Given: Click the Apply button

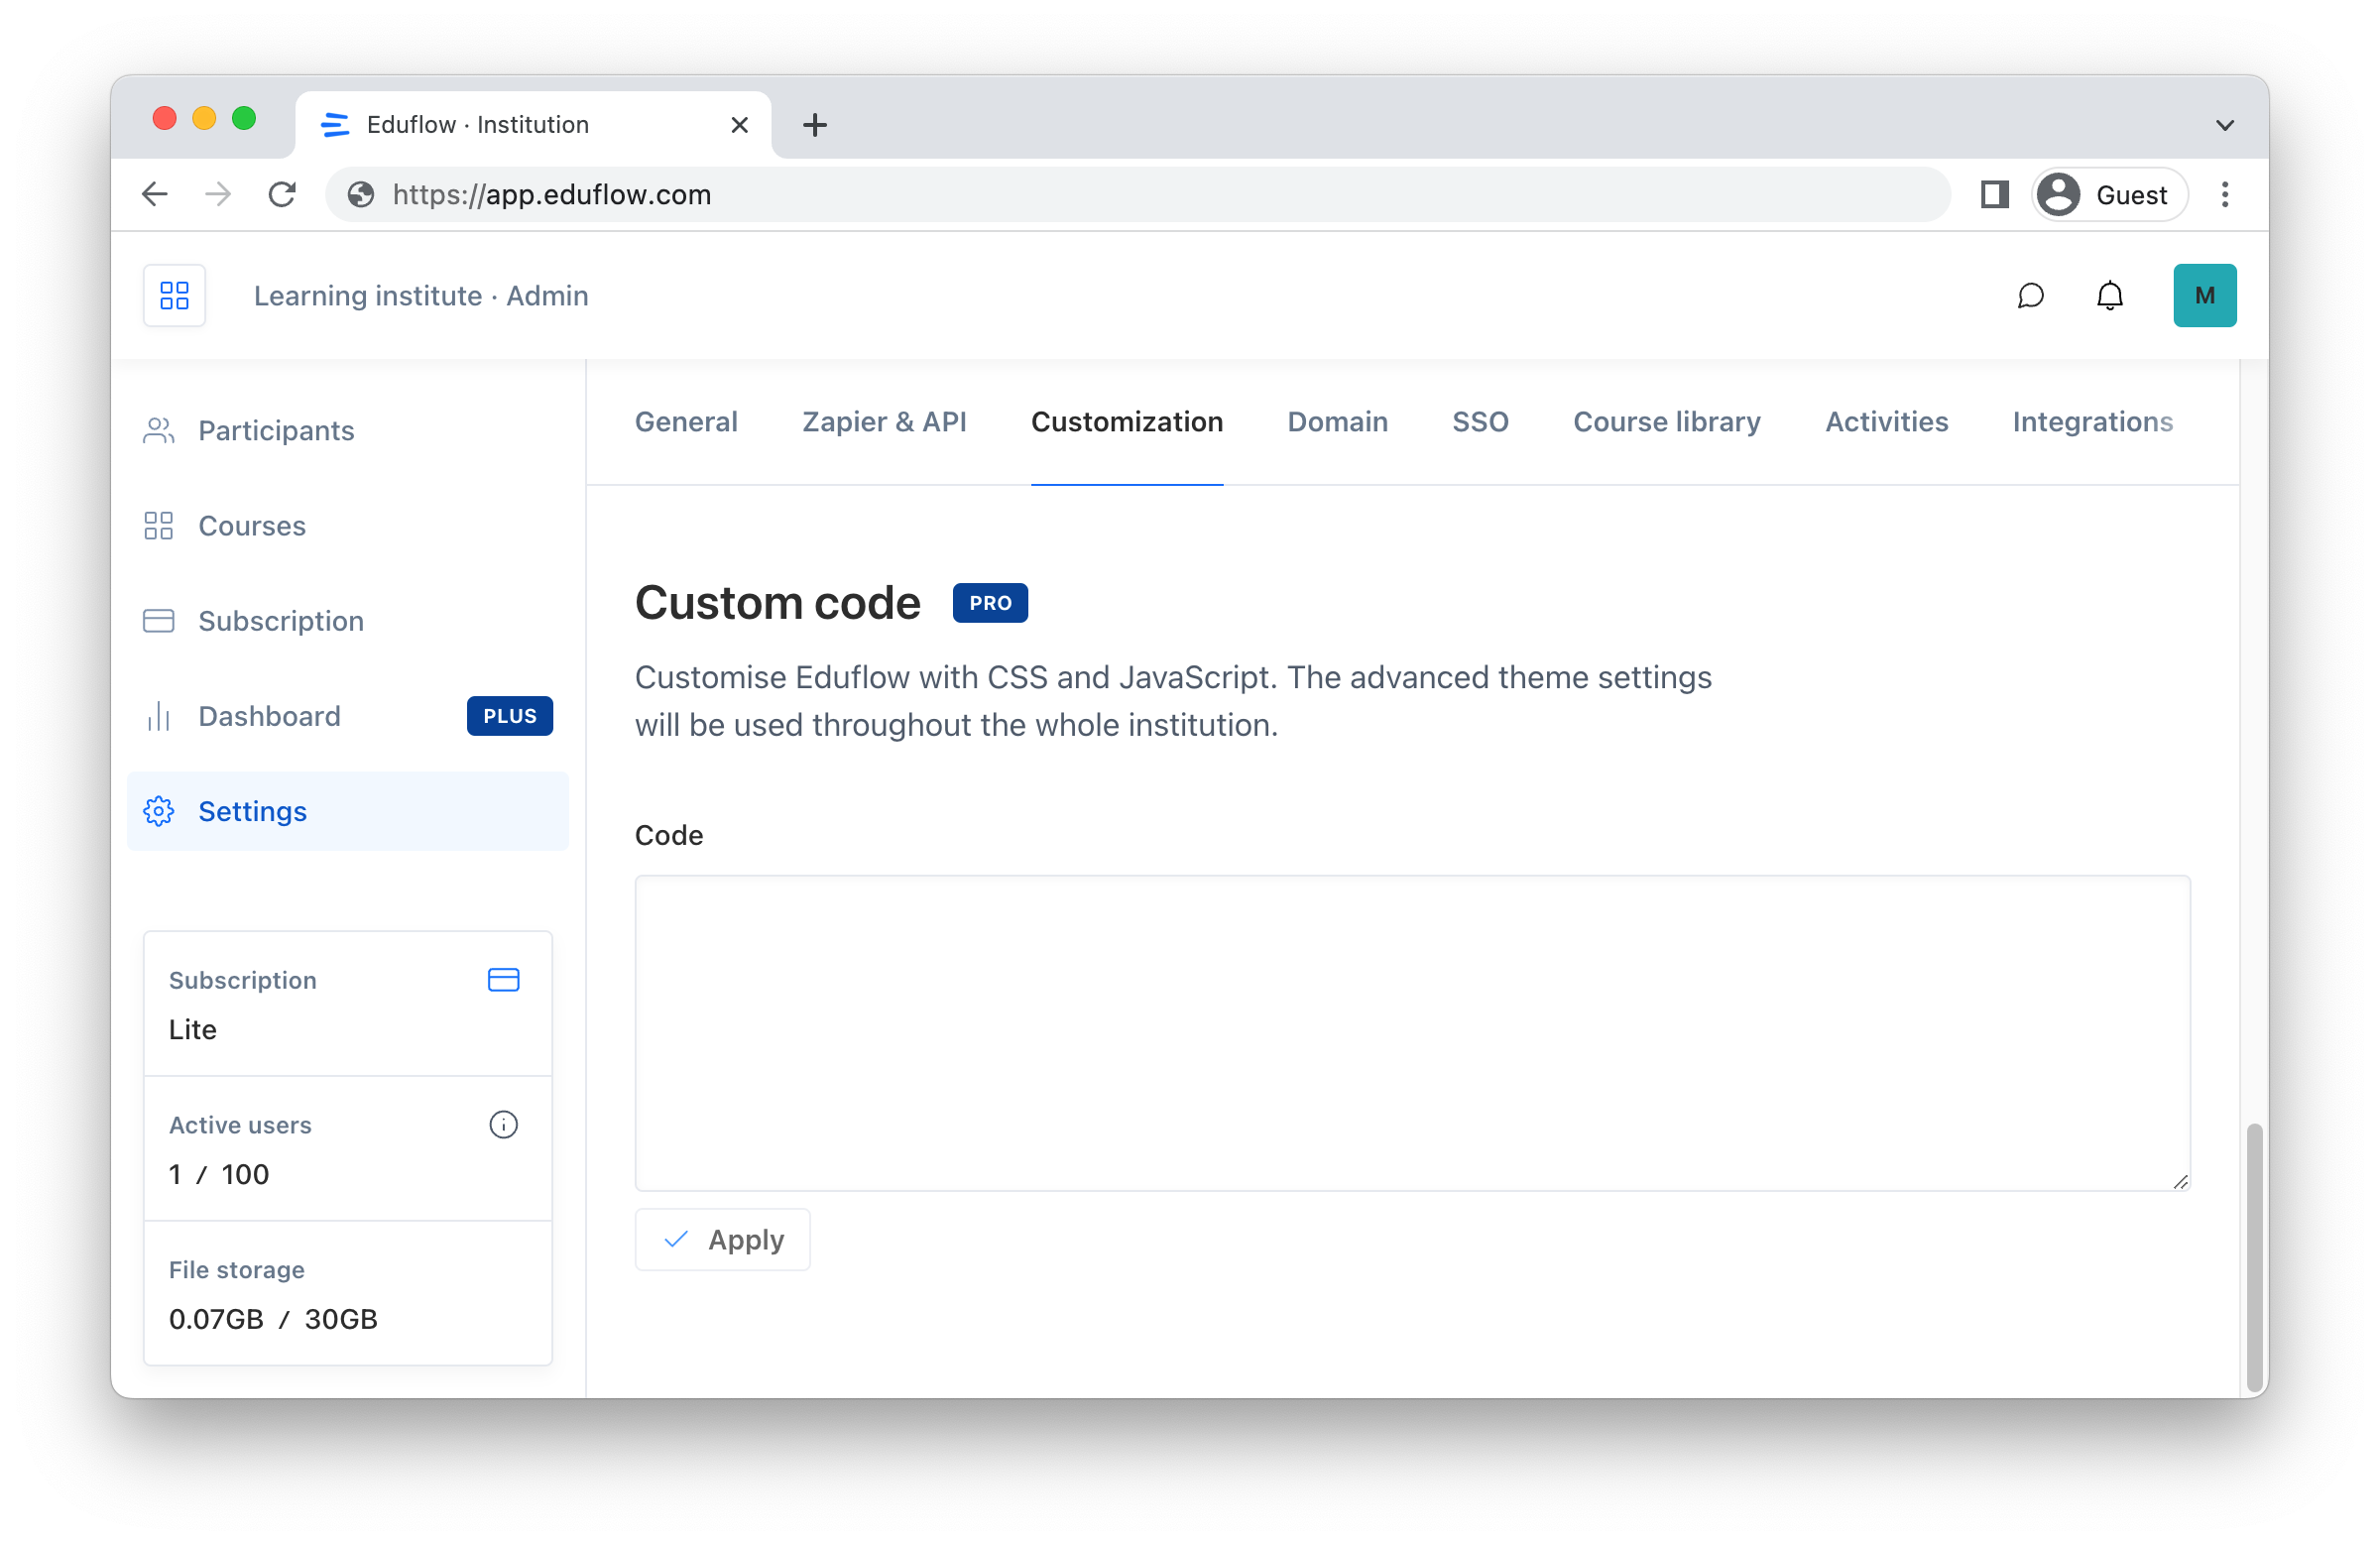Looking at the screenshot, I should [x=723, y=1240].
